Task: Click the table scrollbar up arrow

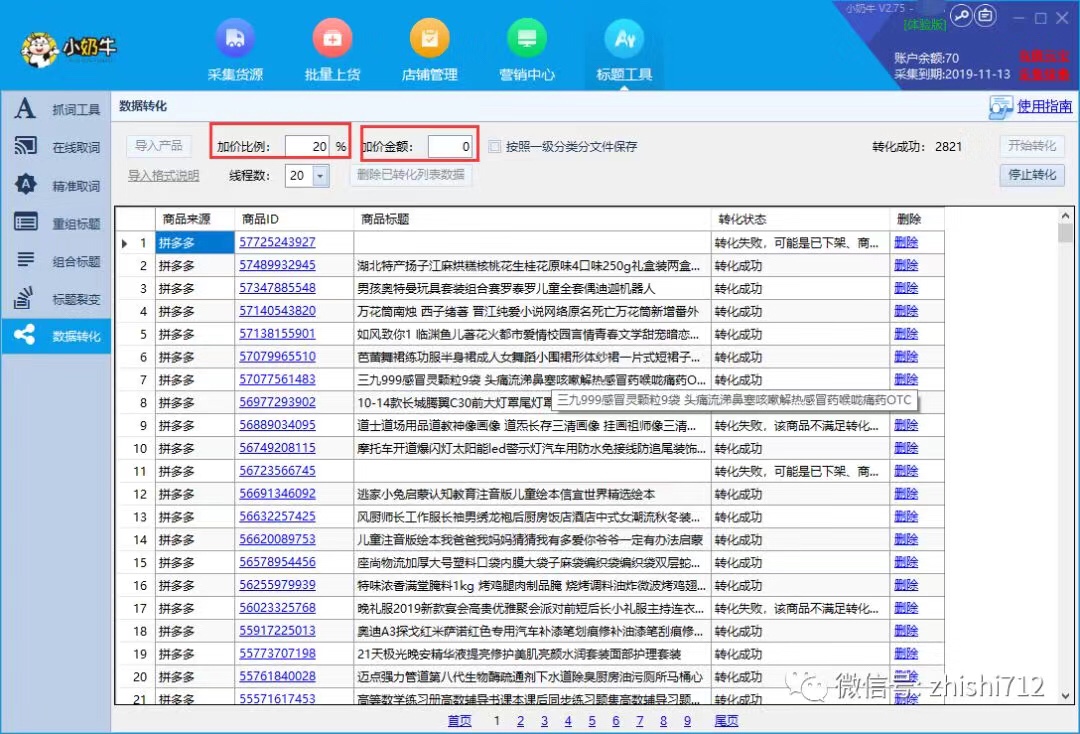Action: pos(1066,216)
